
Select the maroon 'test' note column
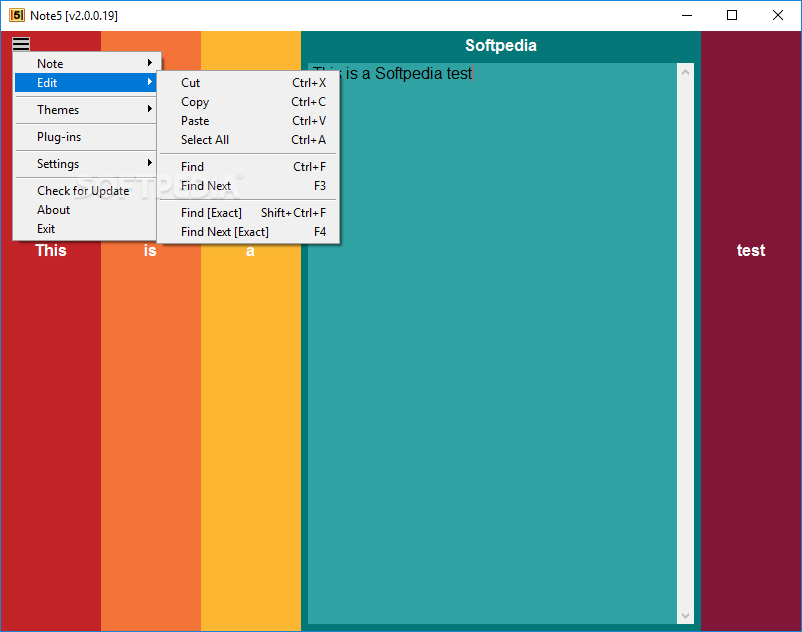pos(751,331)
